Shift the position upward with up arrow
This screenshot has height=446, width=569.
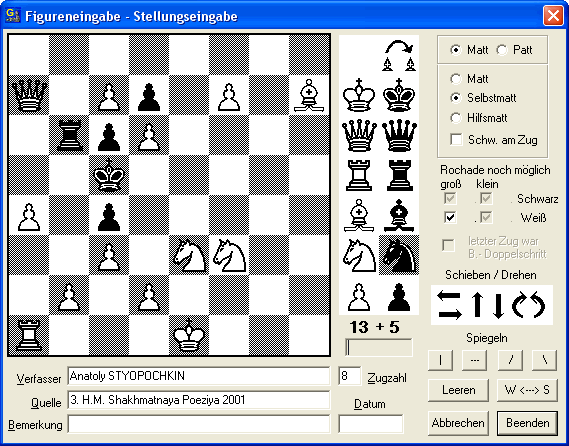(x=478, y=305)
